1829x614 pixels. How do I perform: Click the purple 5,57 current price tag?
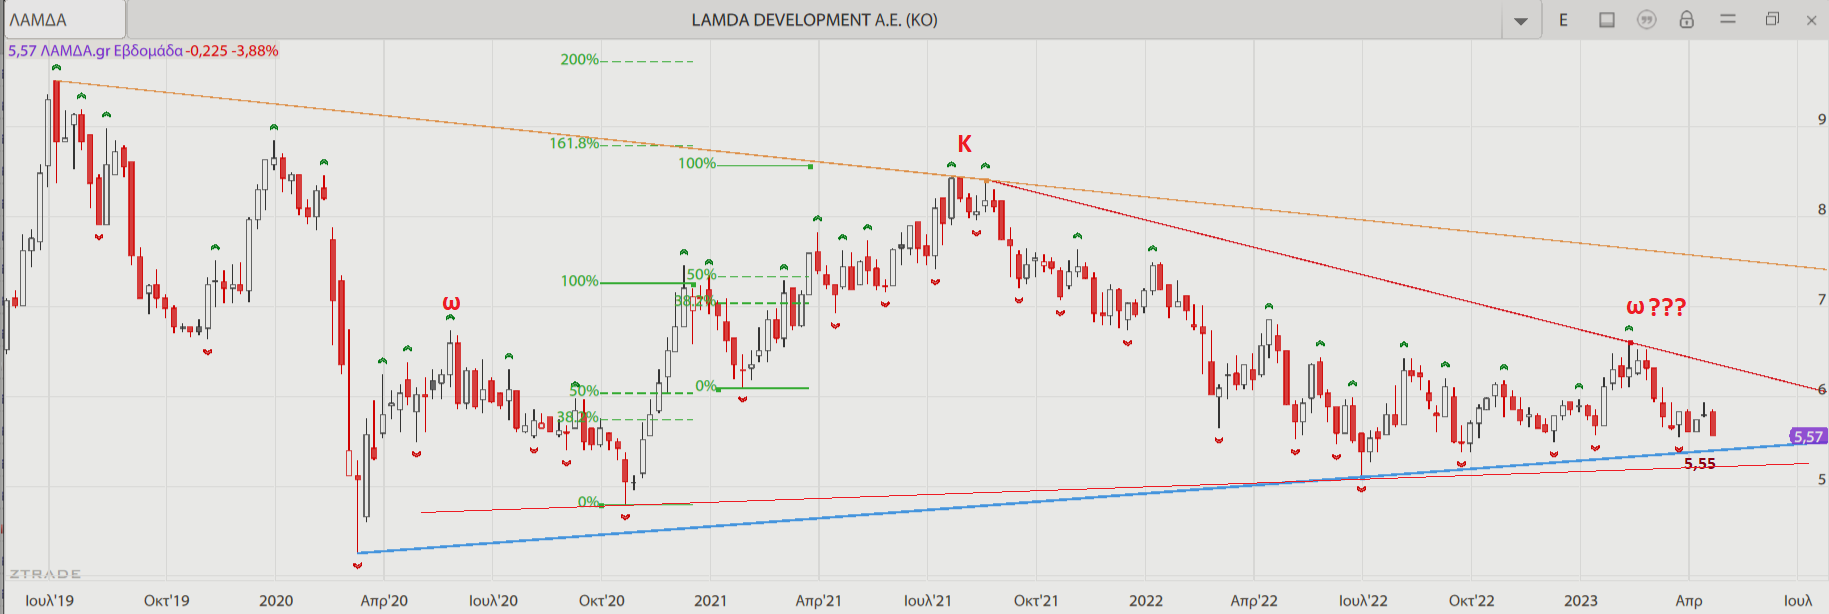pyautogui.click(x=1808, y=437)
